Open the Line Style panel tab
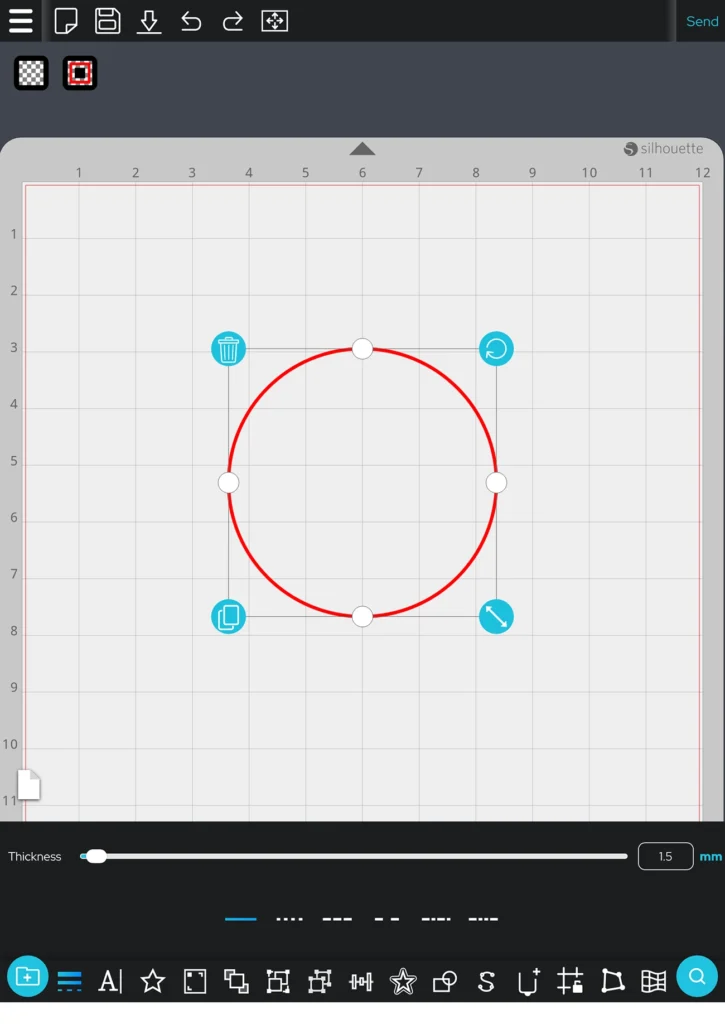The image size is (725, 1024). [69, 981]
